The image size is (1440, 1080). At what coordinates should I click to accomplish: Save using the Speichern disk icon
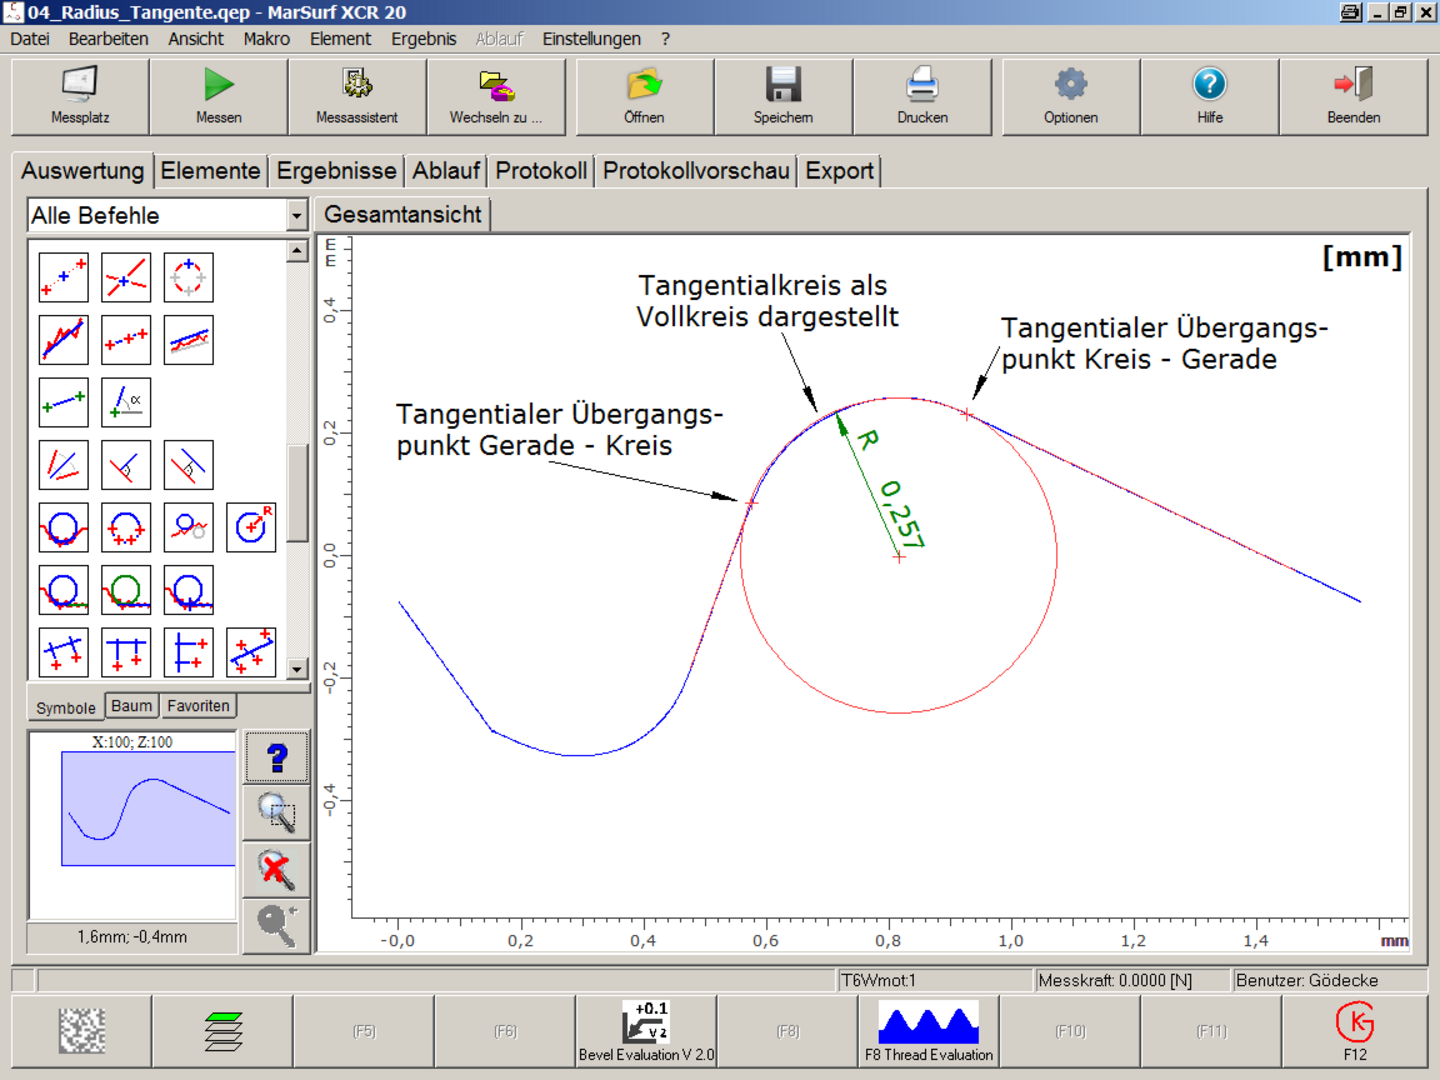783,96
